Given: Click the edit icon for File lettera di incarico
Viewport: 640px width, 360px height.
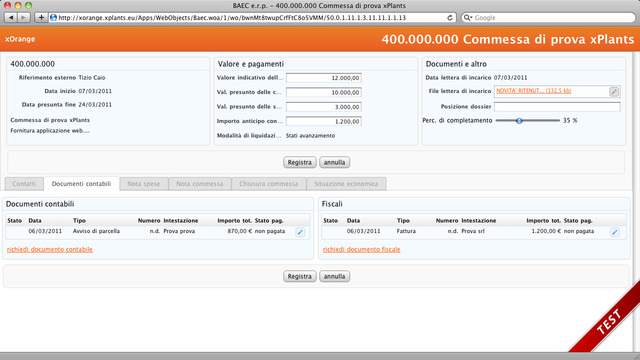Looking at the screenshot, I should (614, 92).
